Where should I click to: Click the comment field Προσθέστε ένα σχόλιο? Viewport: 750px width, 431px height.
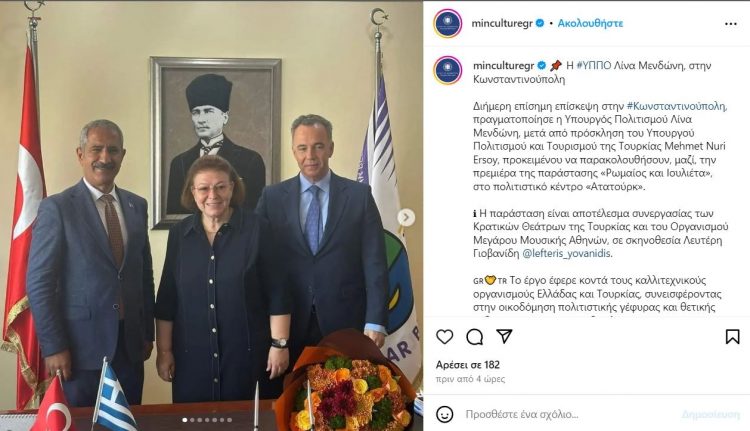pyautogui.click(x=522, y=414)
